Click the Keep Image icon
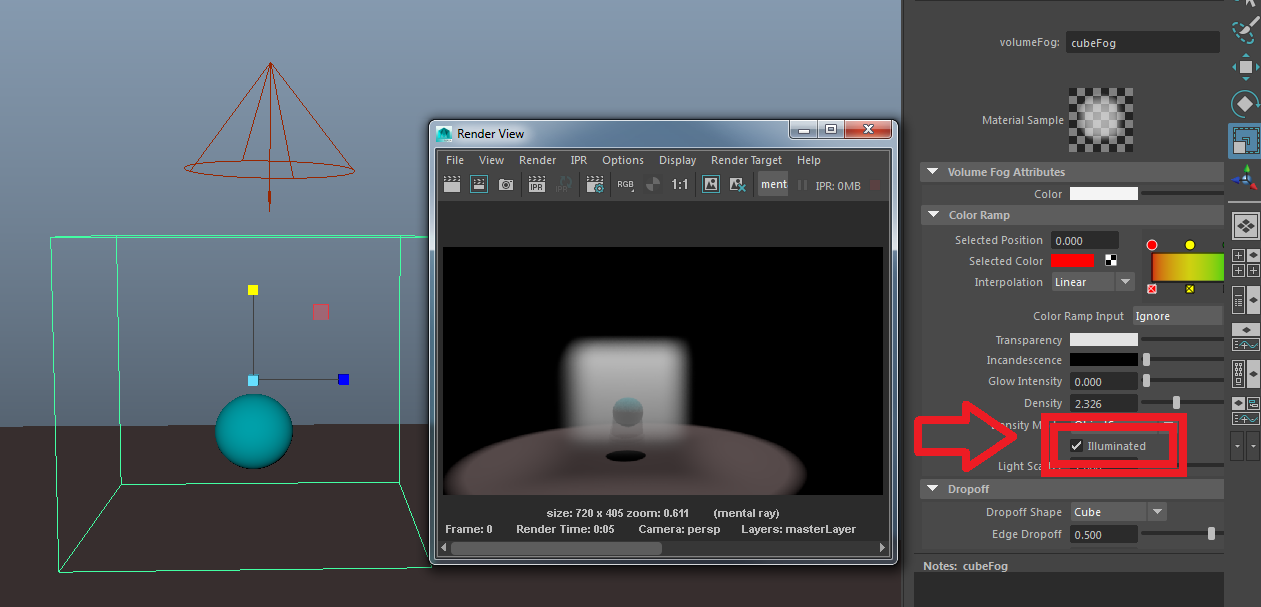This screenshot has width=1261, height=607. tap(710, 184)
